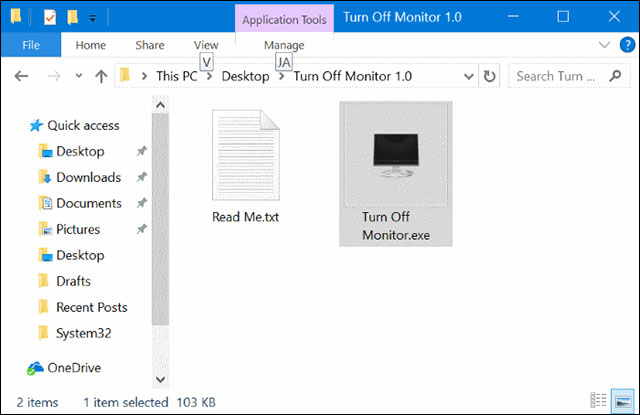Go up one folder level

[x=101, y=76]
